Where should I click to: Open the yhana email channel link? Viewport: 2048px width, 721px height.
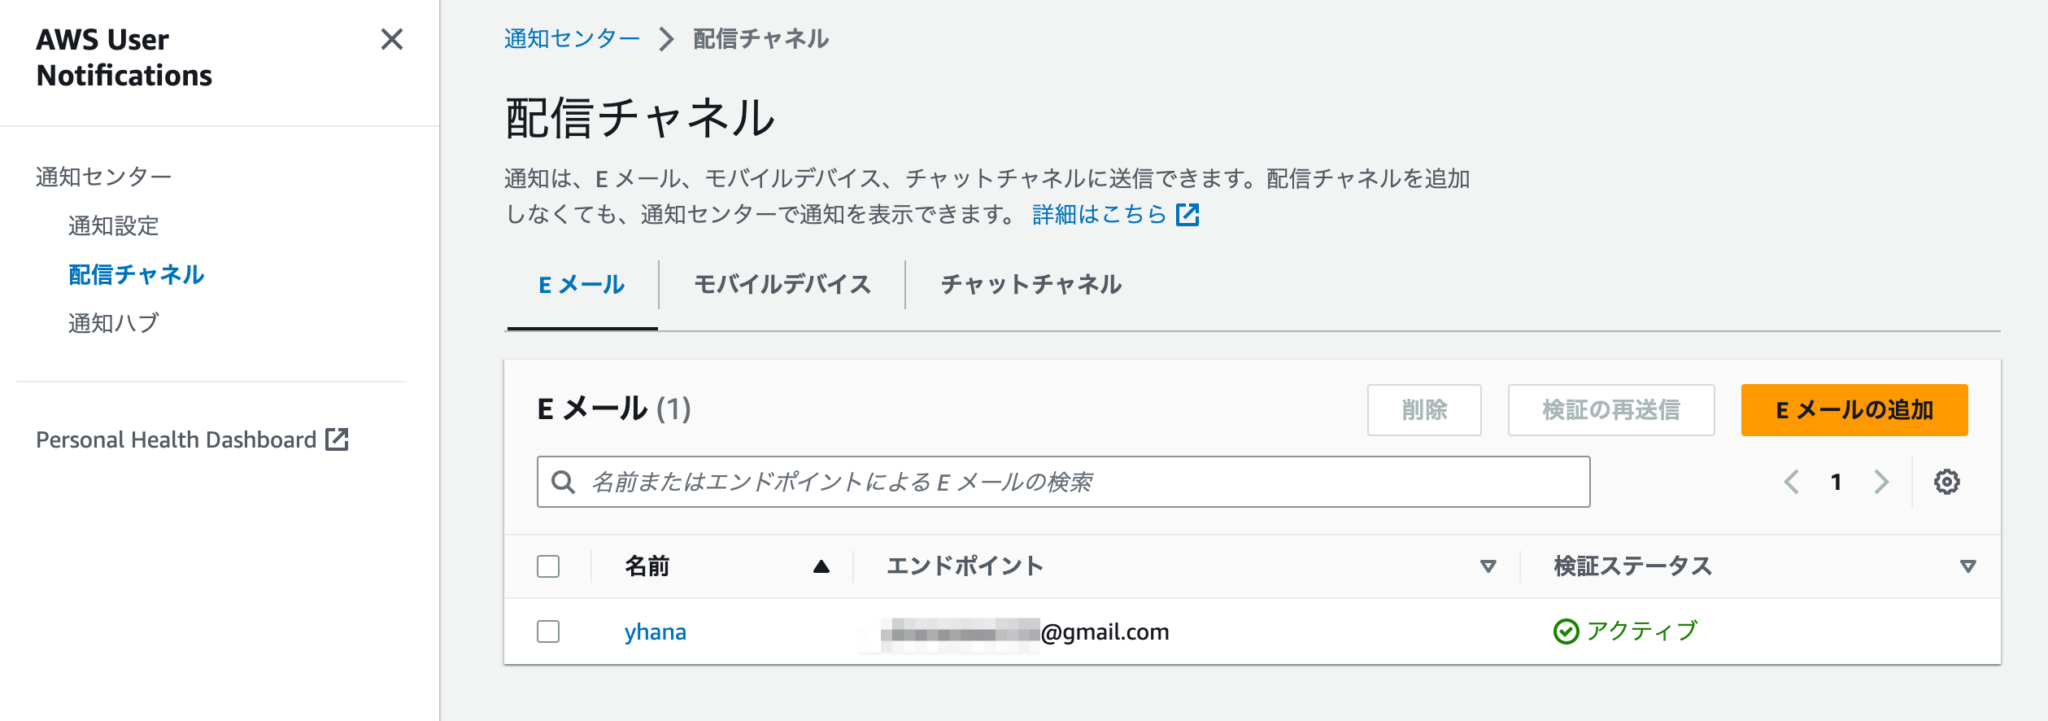[x=654, y=631]
